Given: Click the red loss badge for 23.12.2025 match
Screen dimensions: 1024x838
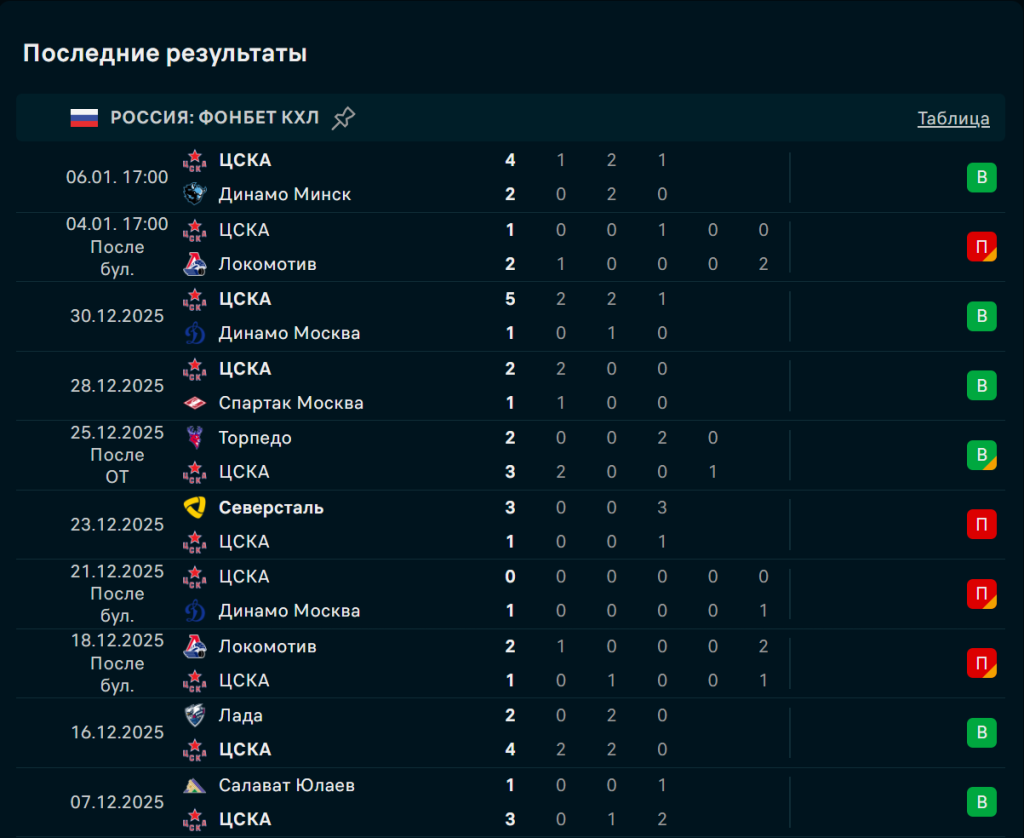Looking at the screenshot, I should pos(981,524).
